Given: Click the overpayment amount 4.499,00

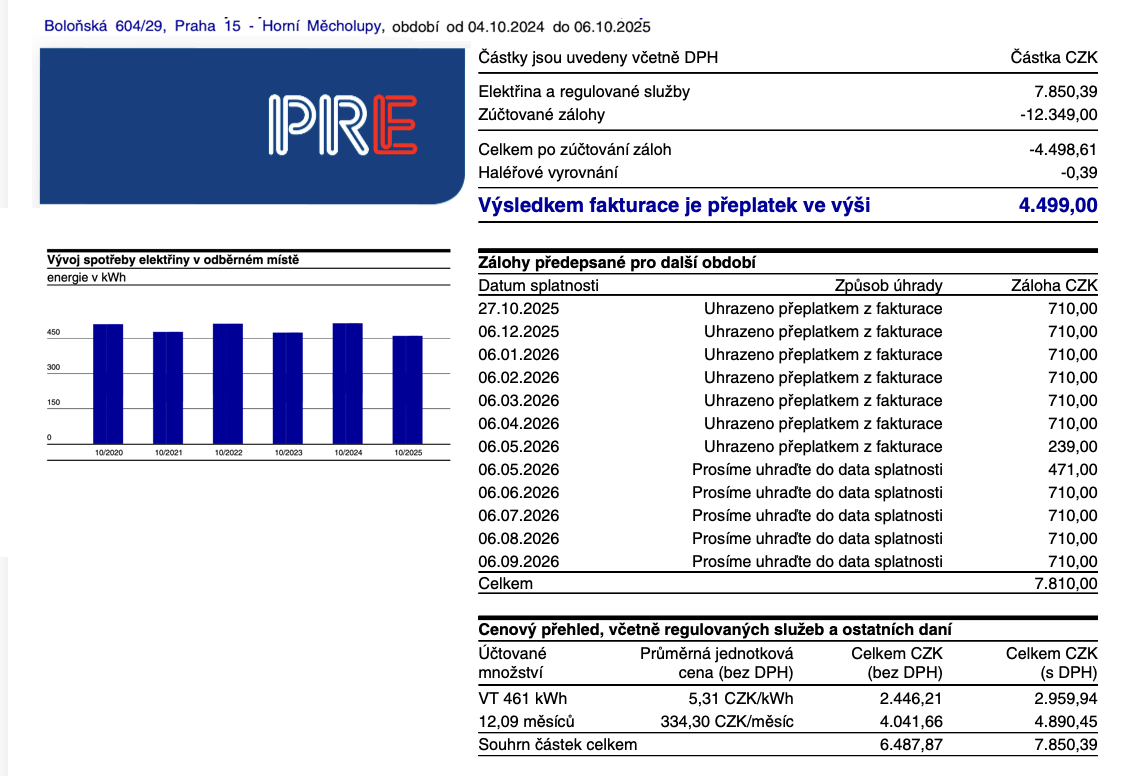Looking at the screenshot, I should tap(1058, 206).
